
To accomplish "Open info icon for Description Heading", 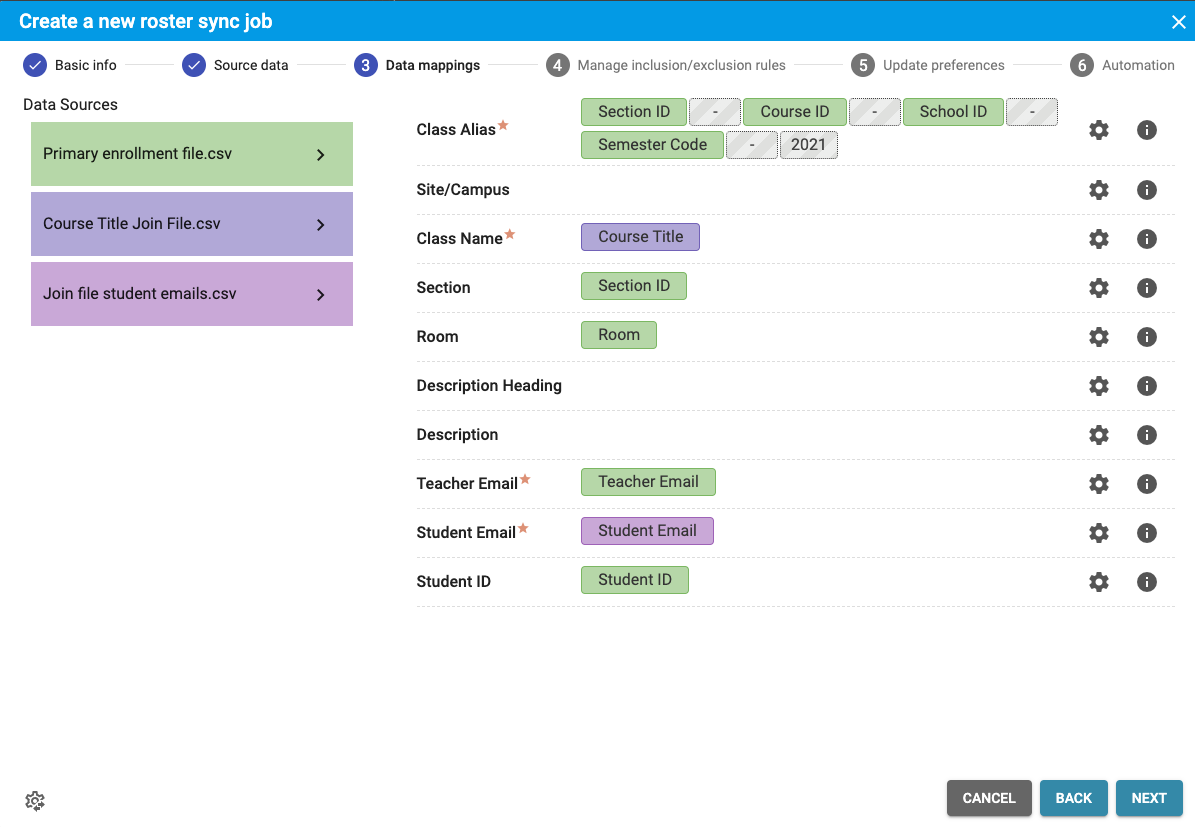I will click(1146, 386).
